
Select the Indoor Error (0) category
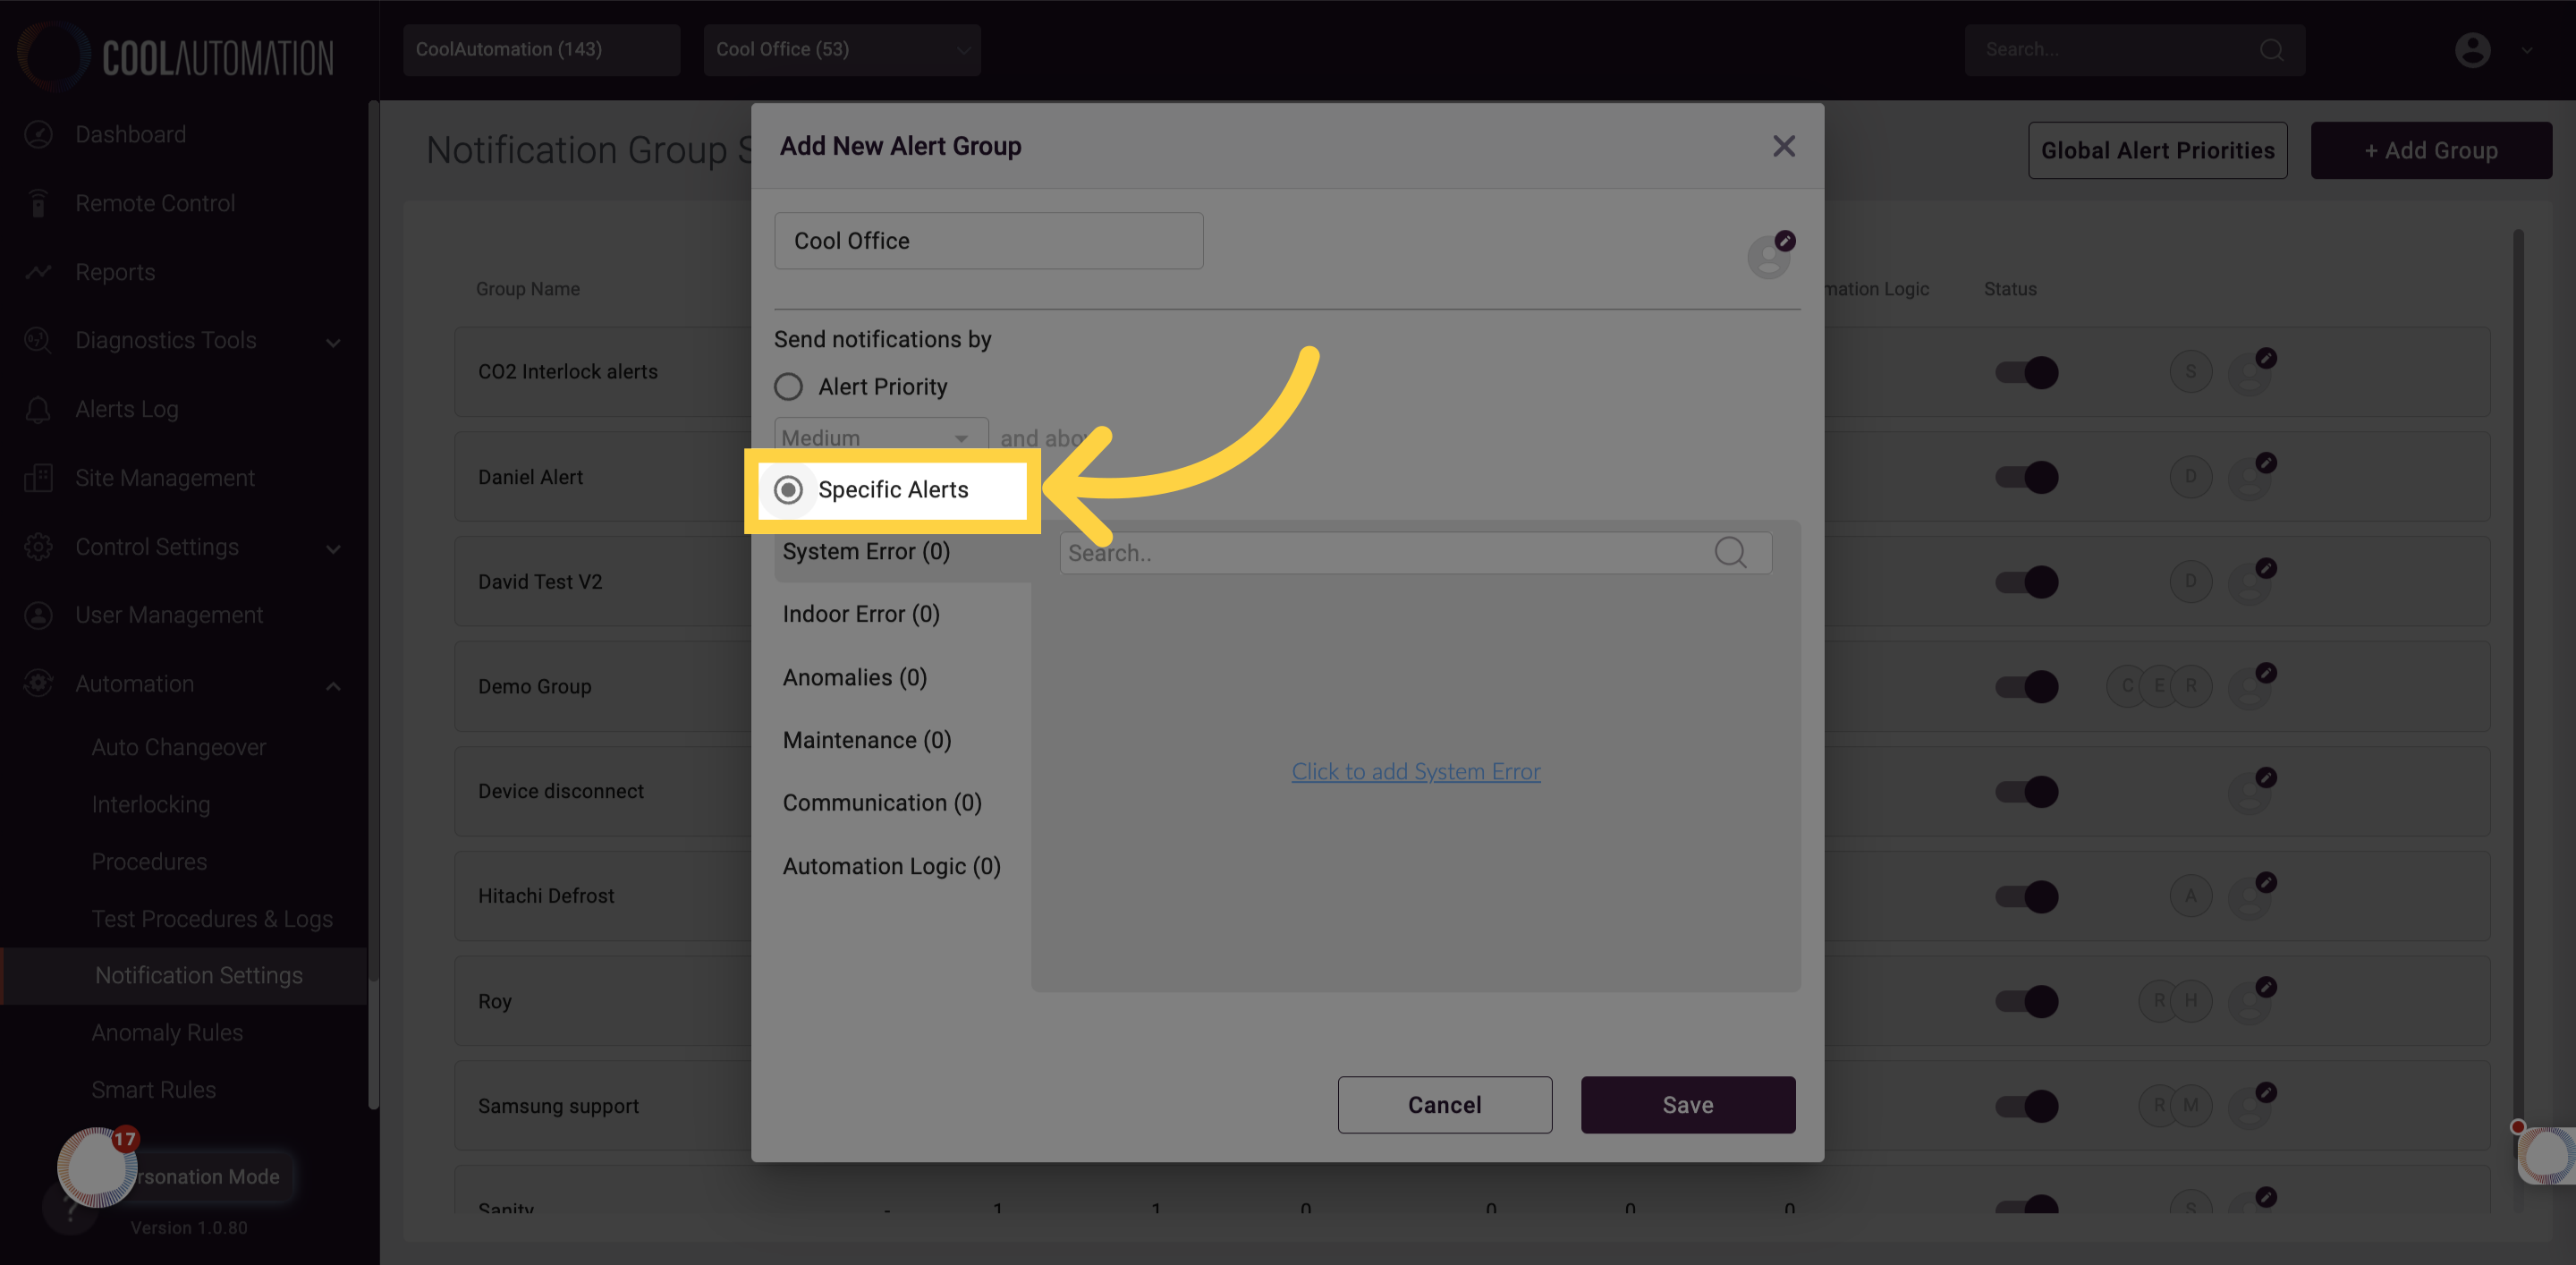(861, 614)
